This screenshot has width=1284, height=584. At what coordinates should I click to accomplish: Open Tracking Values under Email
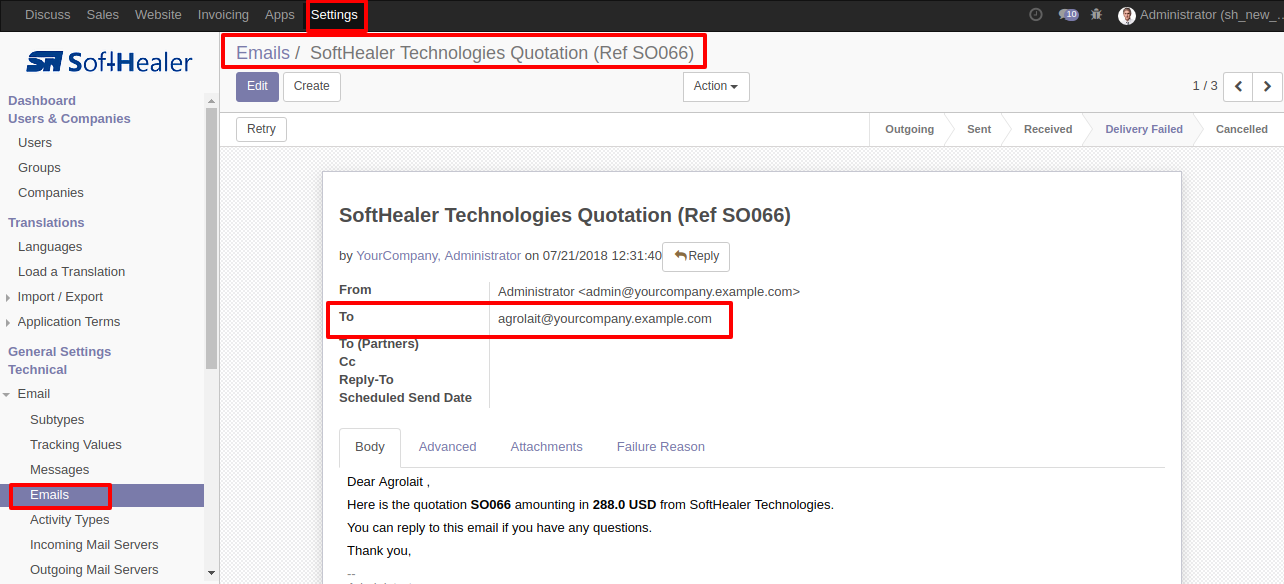tap(76, 445)
